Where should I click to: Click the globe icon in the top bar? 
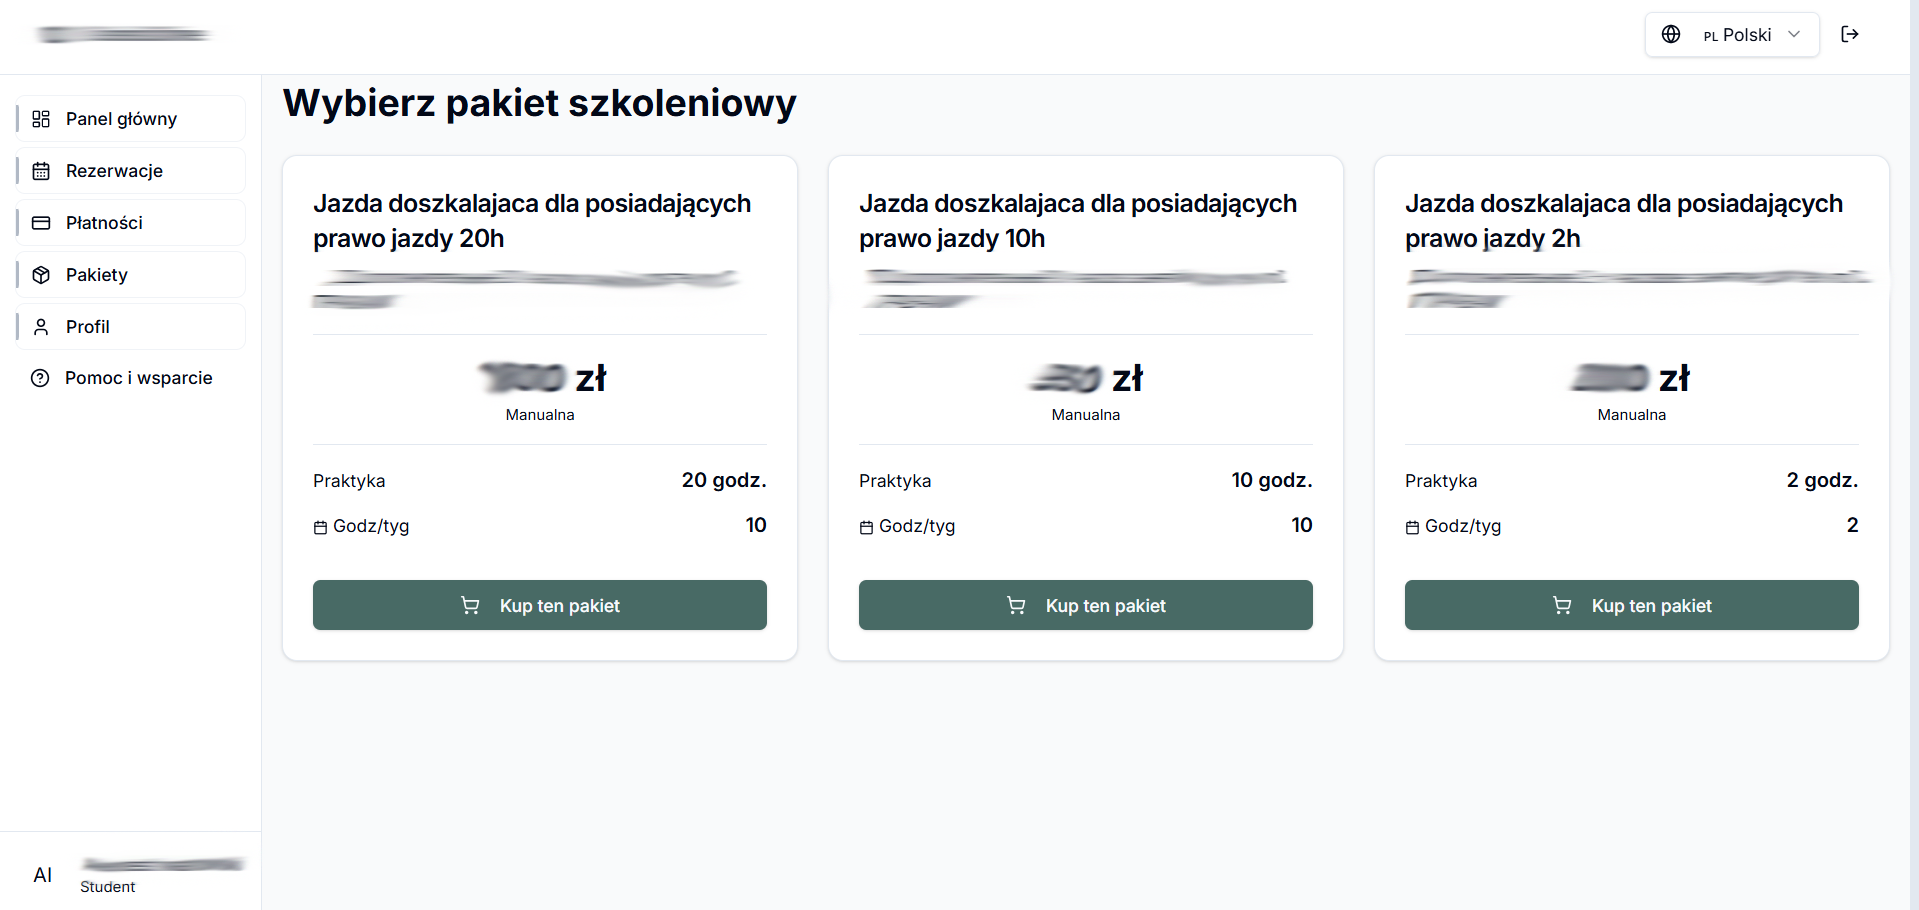[1671, 33]
